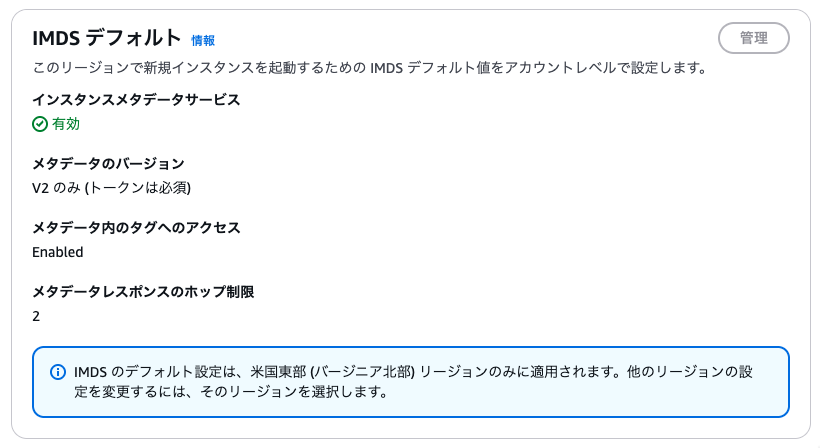Click the 有効 status text

tap(66, 124)
